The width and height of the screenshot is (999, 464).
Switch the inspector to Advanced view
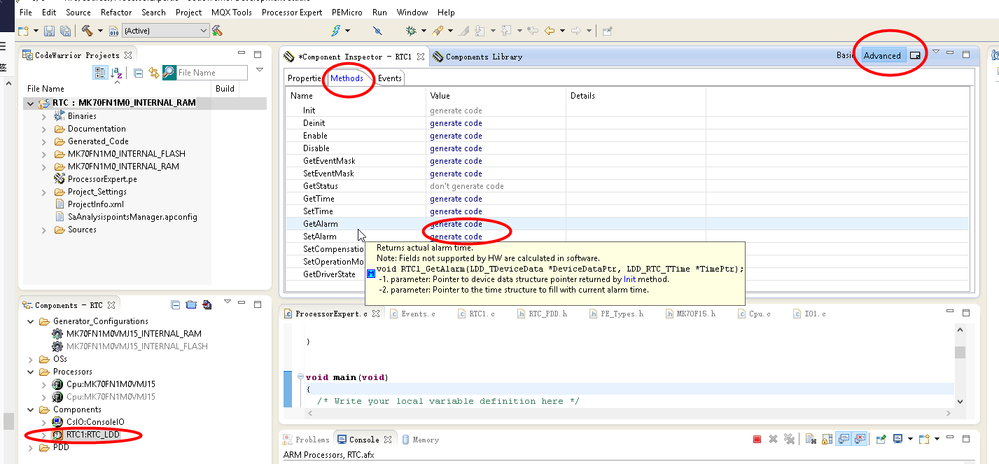point(882,56)
